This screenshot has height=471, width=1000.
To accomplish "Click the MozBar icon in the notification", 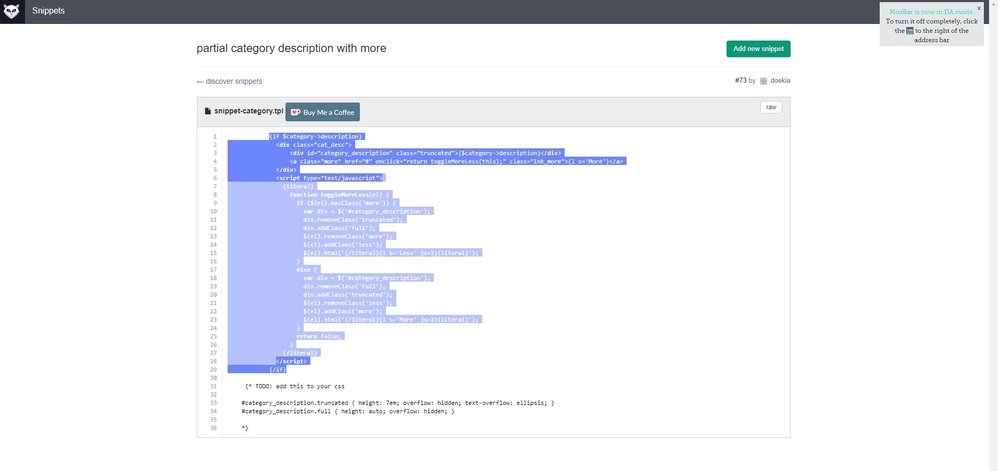I will click(x=910, y=31).
